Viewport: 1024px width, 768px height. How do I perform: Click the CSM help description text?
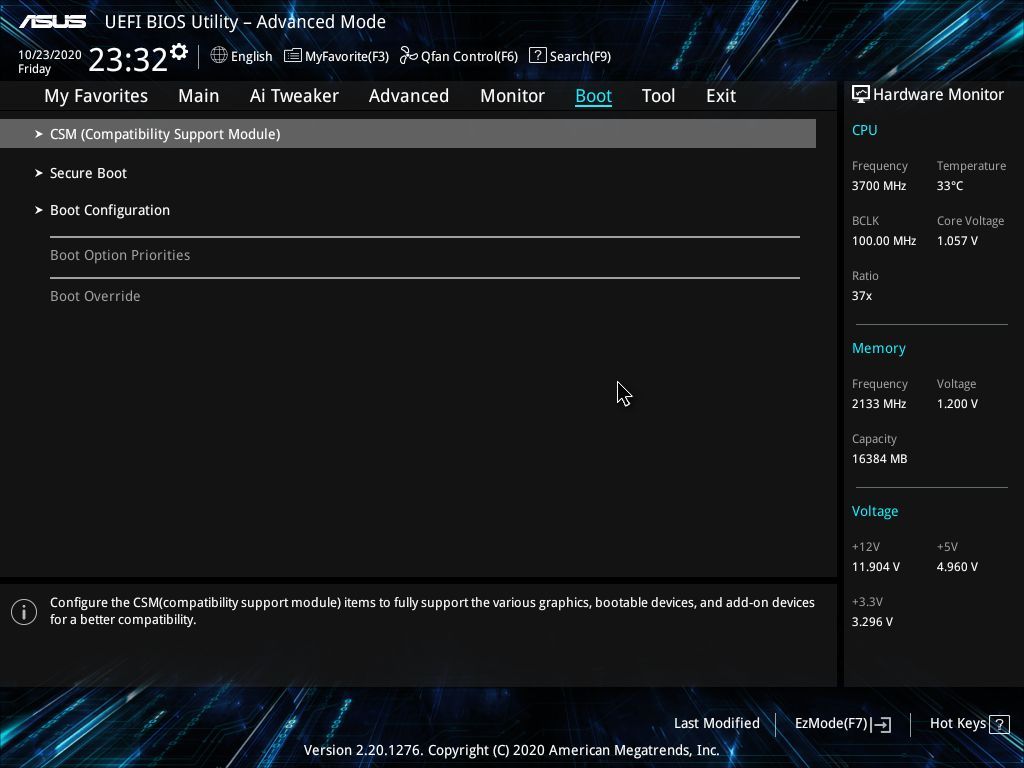pyautogui.click(x=432, y=611)
